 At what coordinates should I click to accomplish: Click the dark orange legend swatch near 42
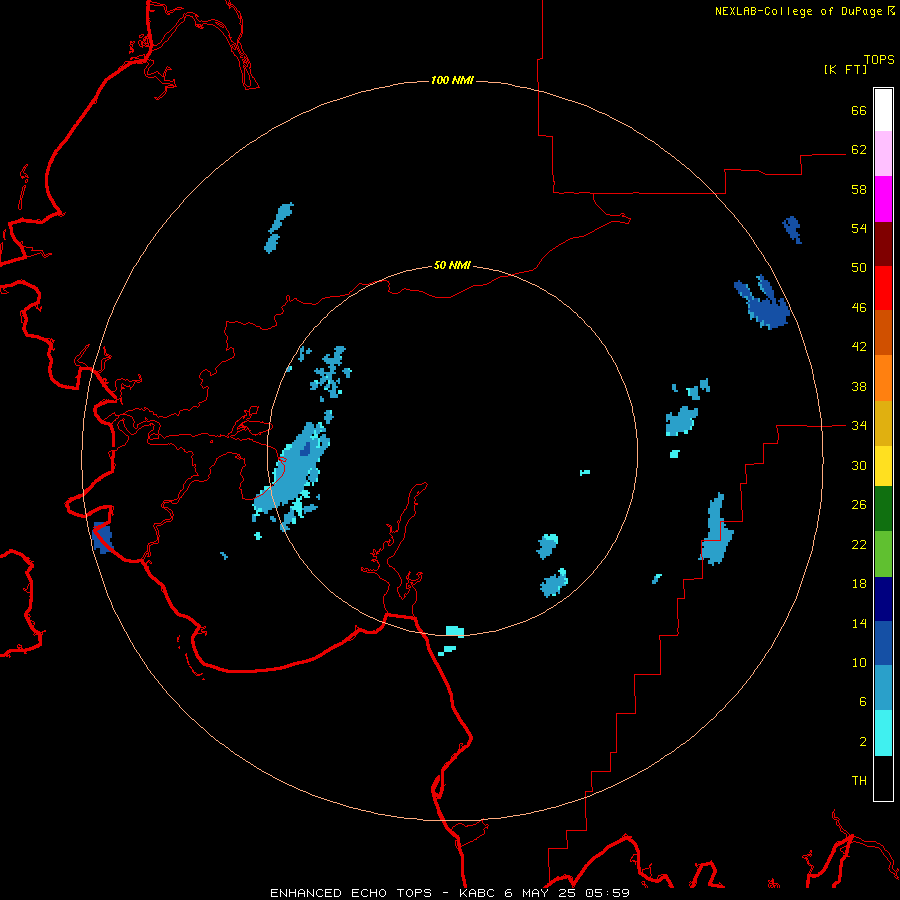pyautogui.click(x=883, y=333)
